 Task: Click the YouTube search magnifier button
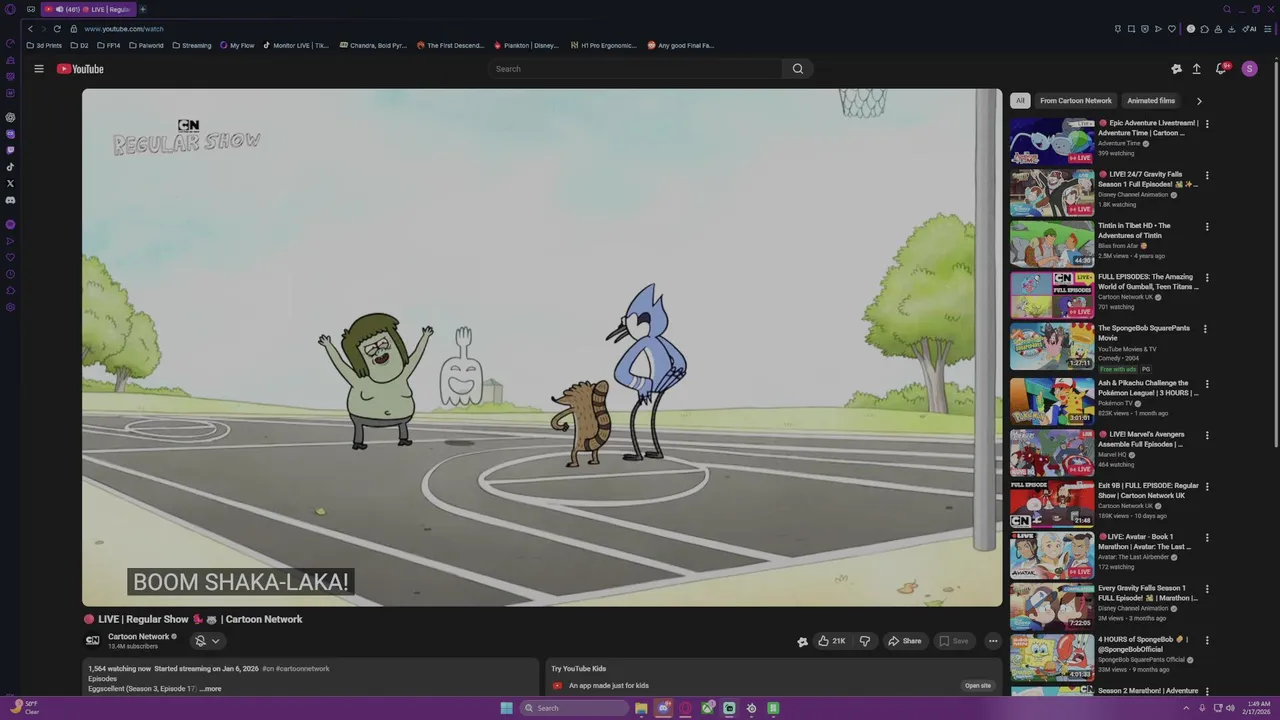coord(798,69)
